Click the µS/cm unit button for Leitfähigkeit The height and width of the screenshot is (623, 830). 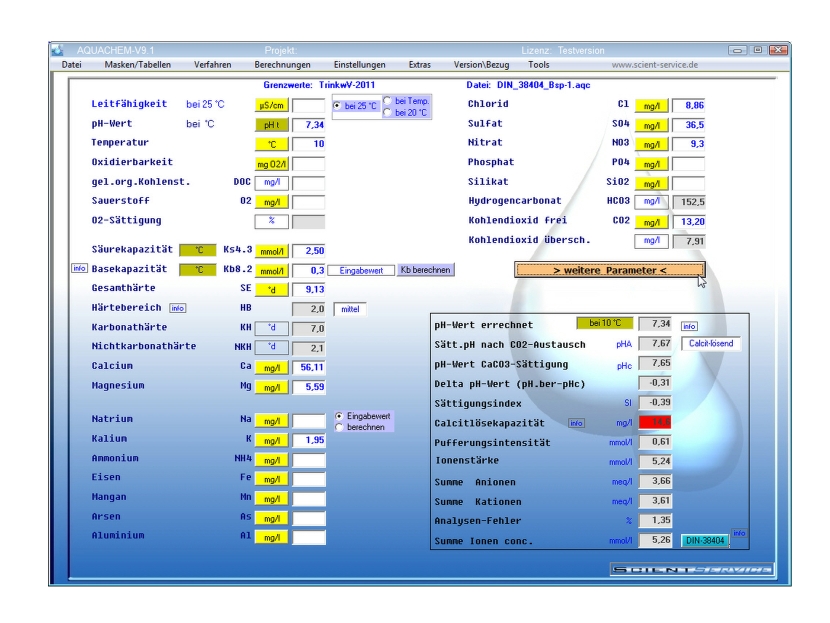tap(272, 105)
